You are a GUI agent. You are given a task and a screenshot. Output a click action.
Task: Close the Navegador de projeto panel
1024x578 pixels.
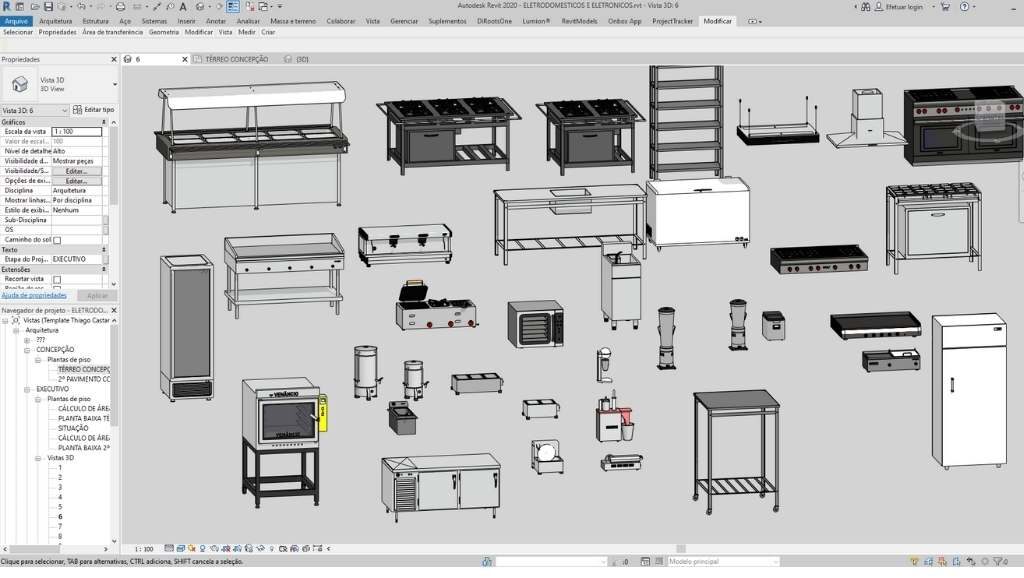[112, 311]
